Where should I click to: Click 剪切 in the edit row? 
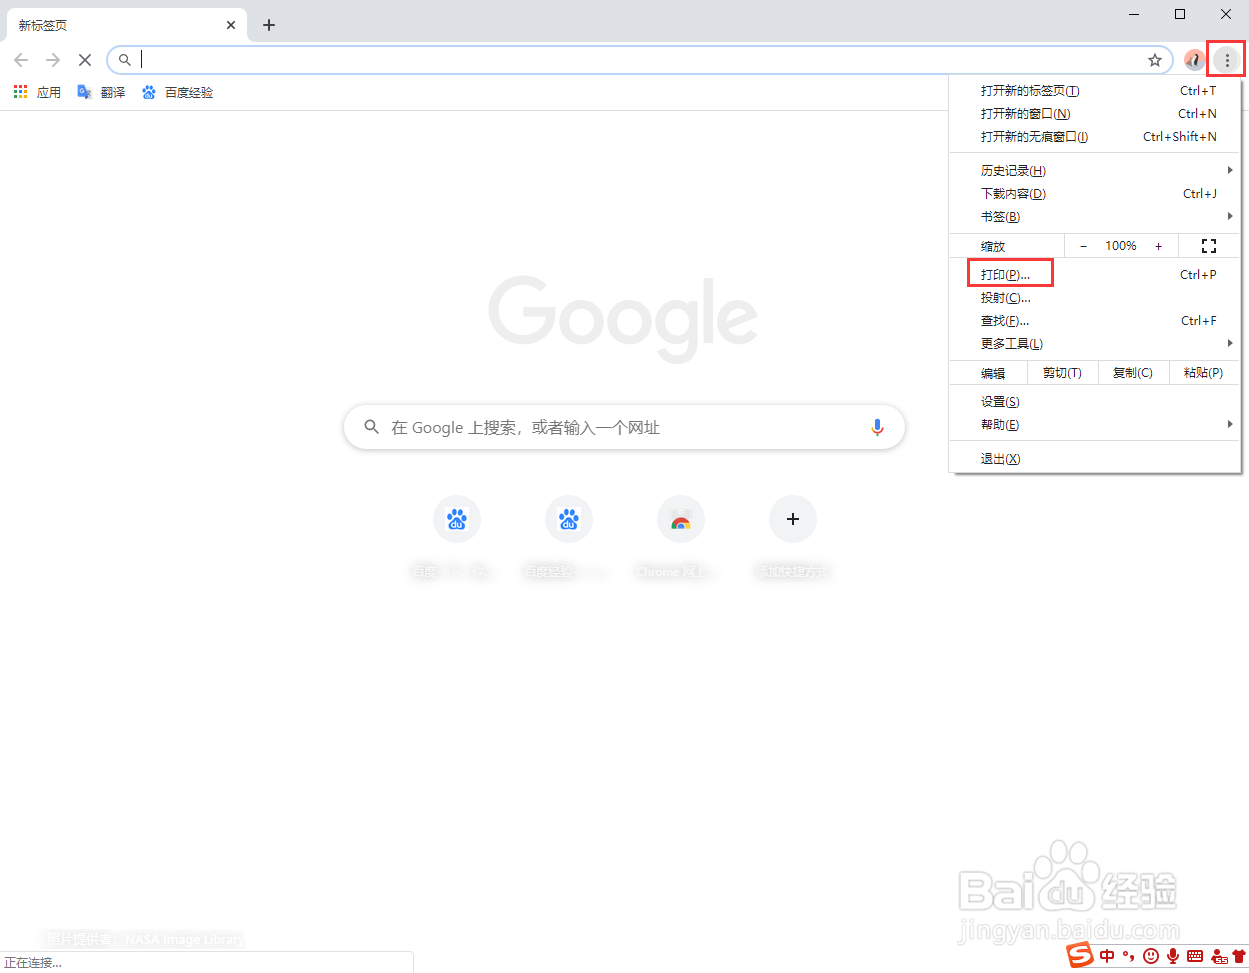[x=1062, y=373]
